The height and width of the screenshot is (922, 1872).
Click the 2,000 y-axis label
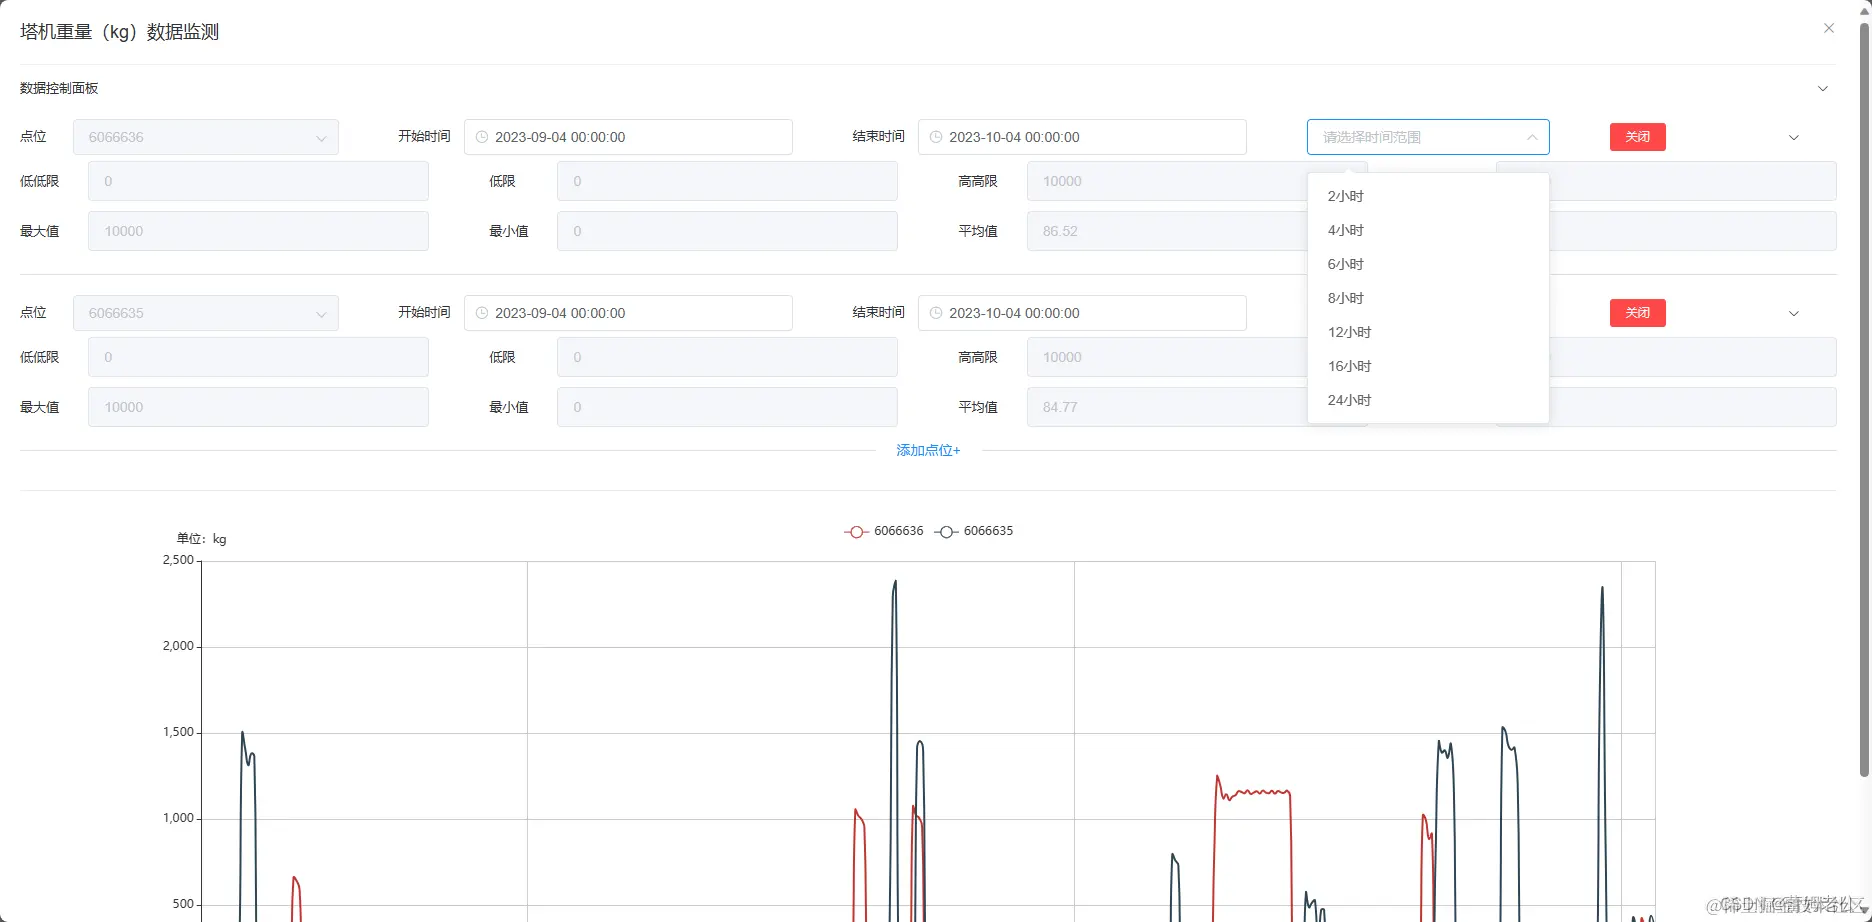pos(178,646)
